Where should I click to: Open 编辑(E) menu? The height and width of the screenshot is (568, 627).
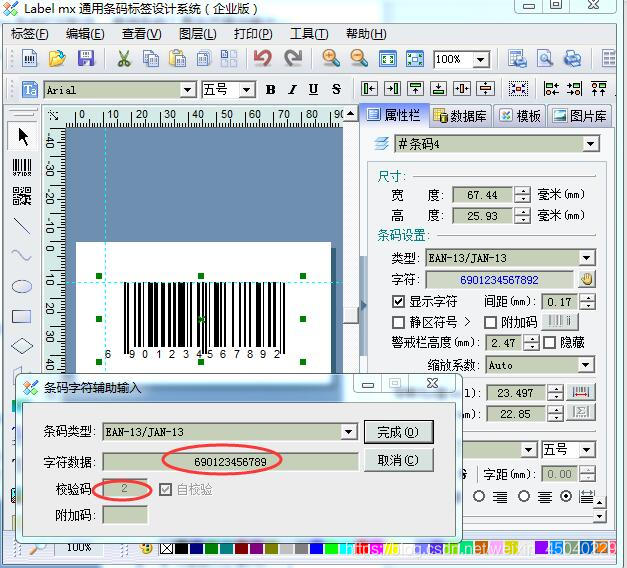point(85,34)
